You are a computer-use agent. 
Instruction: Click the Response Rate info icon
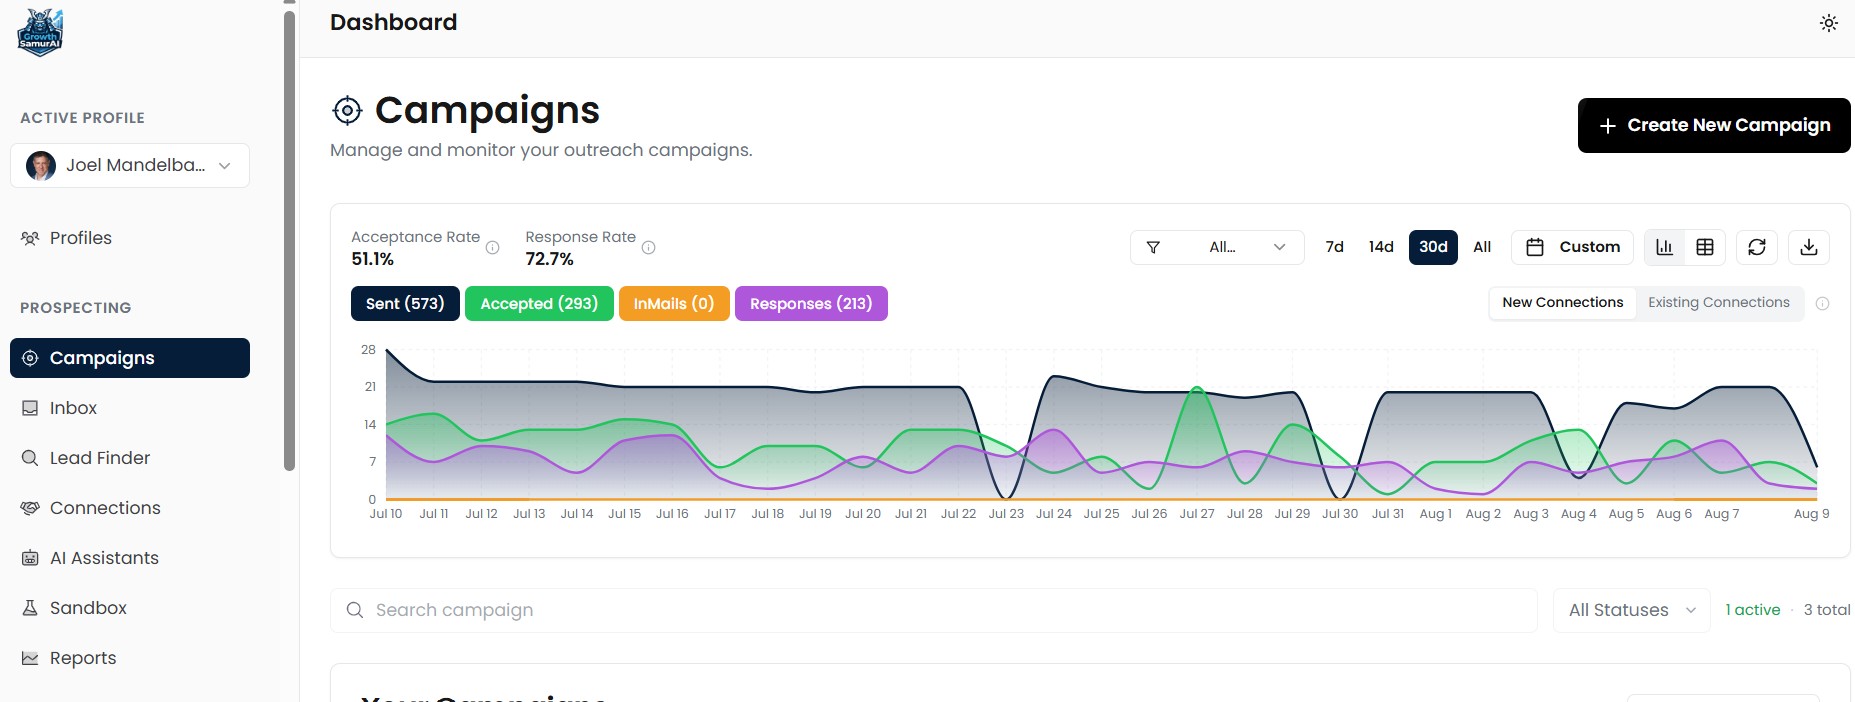tap(648, 248)
